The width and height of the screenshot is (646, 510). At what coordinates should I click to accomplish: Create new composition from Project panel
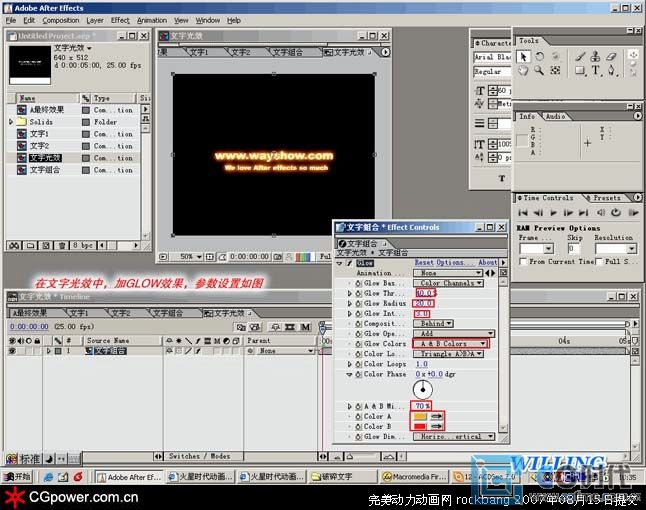tap(46, 246)
